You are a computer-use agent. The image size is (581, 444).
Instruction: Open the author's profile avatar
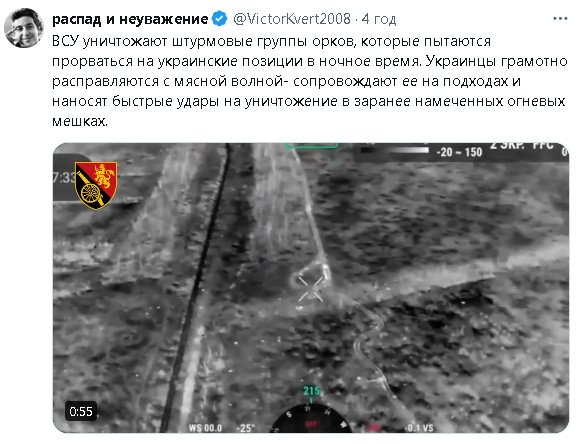click(24, 28)
